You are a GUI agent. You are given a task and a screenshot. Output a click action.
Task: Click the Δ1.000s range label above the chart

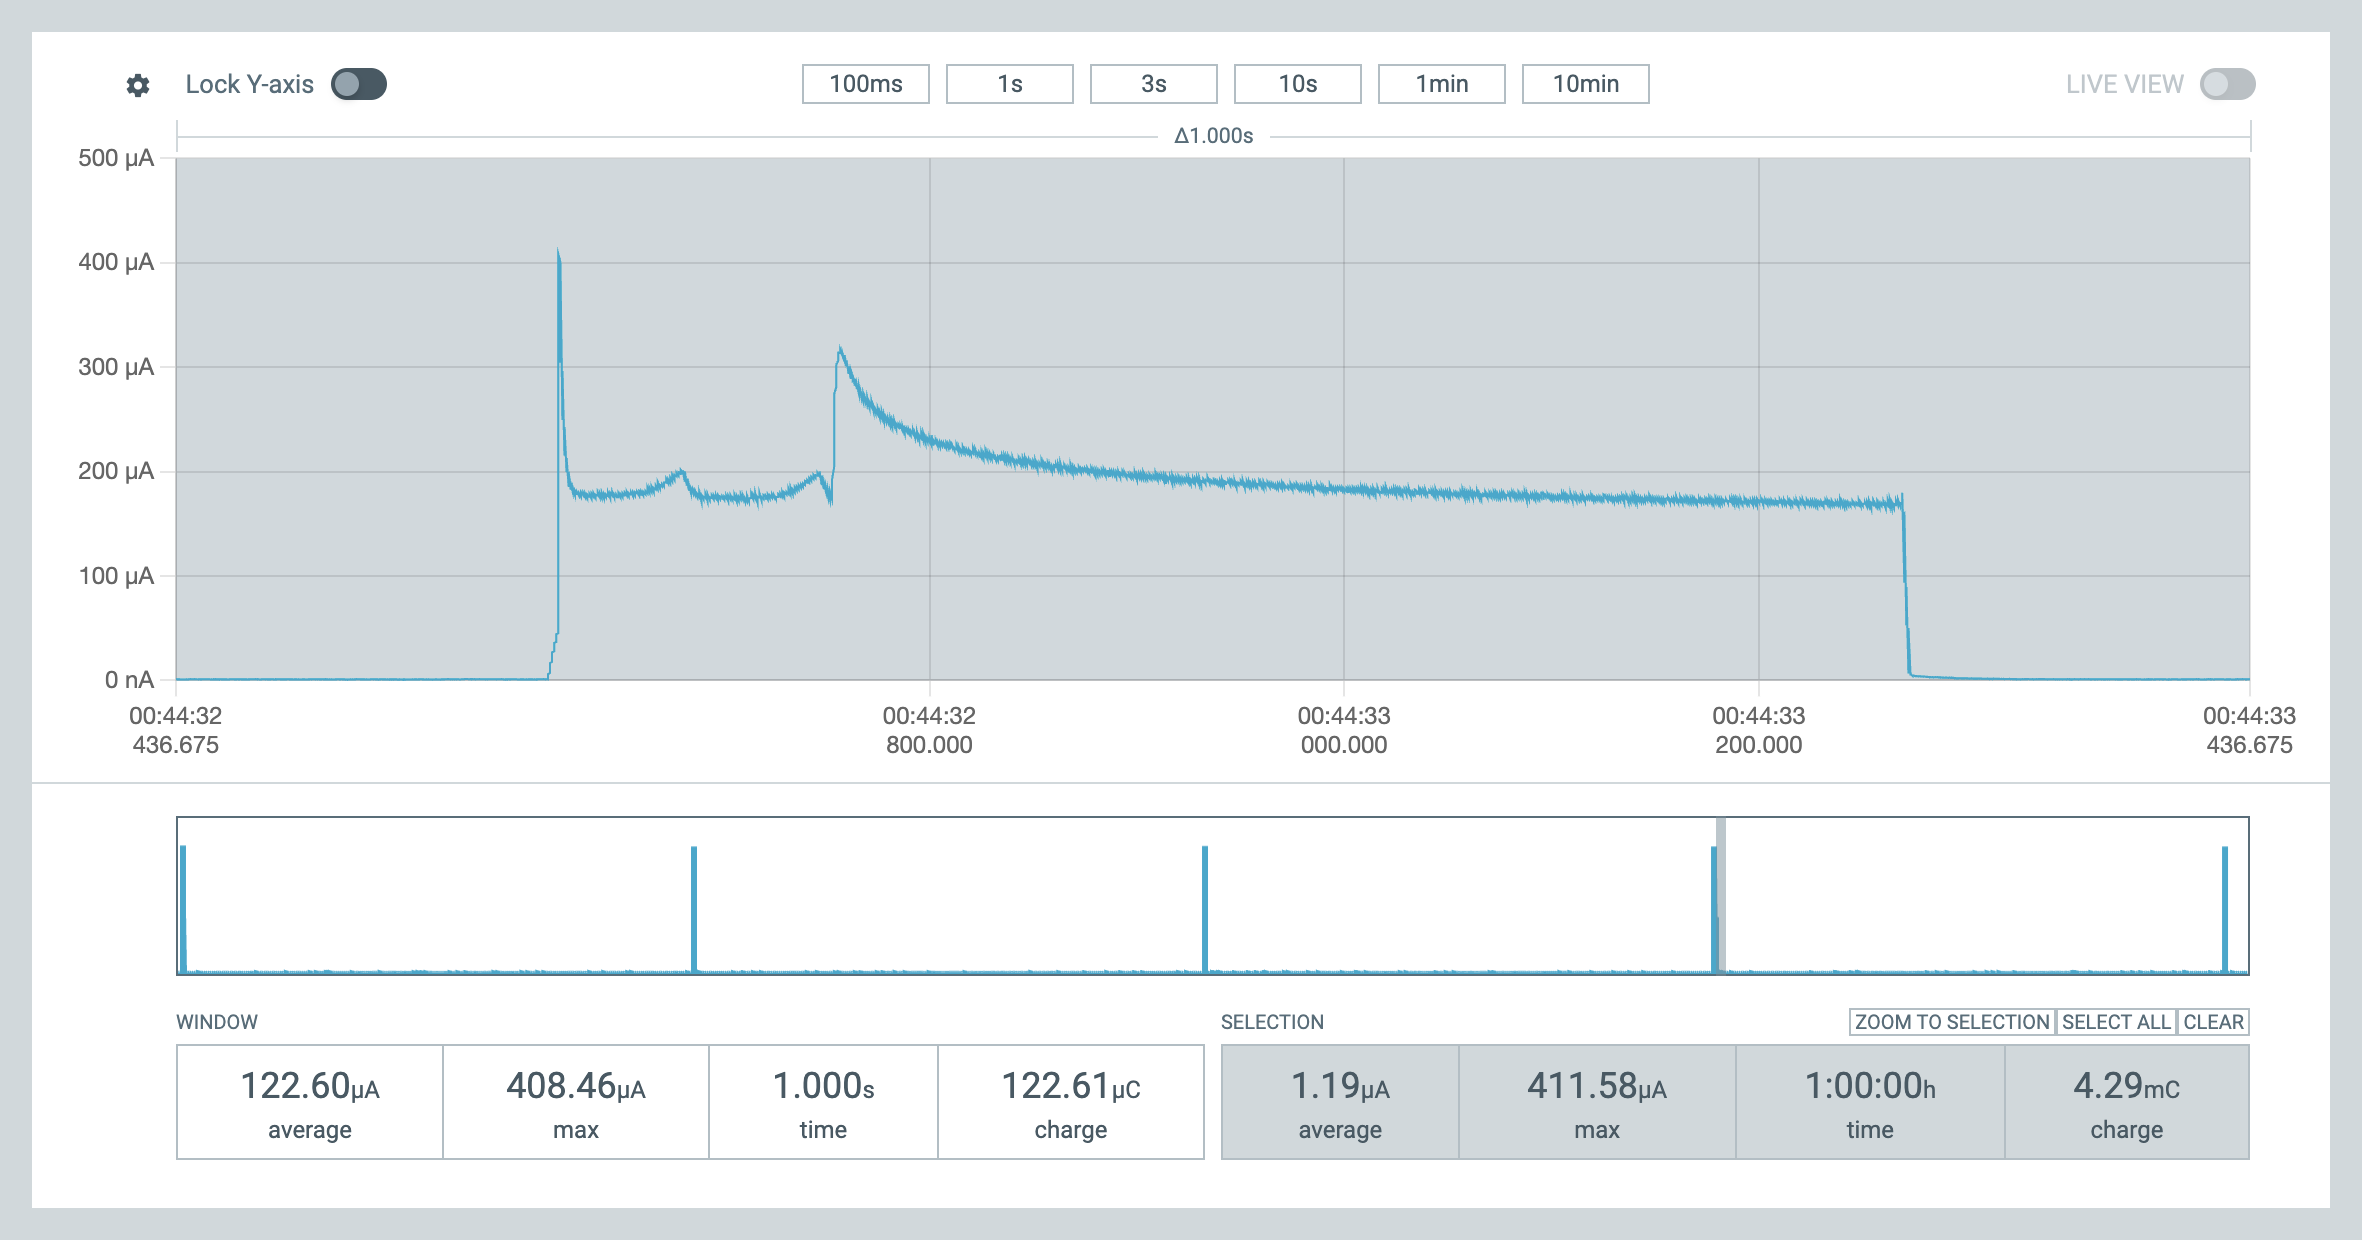pyautogui.click(x=1213, y=133)
